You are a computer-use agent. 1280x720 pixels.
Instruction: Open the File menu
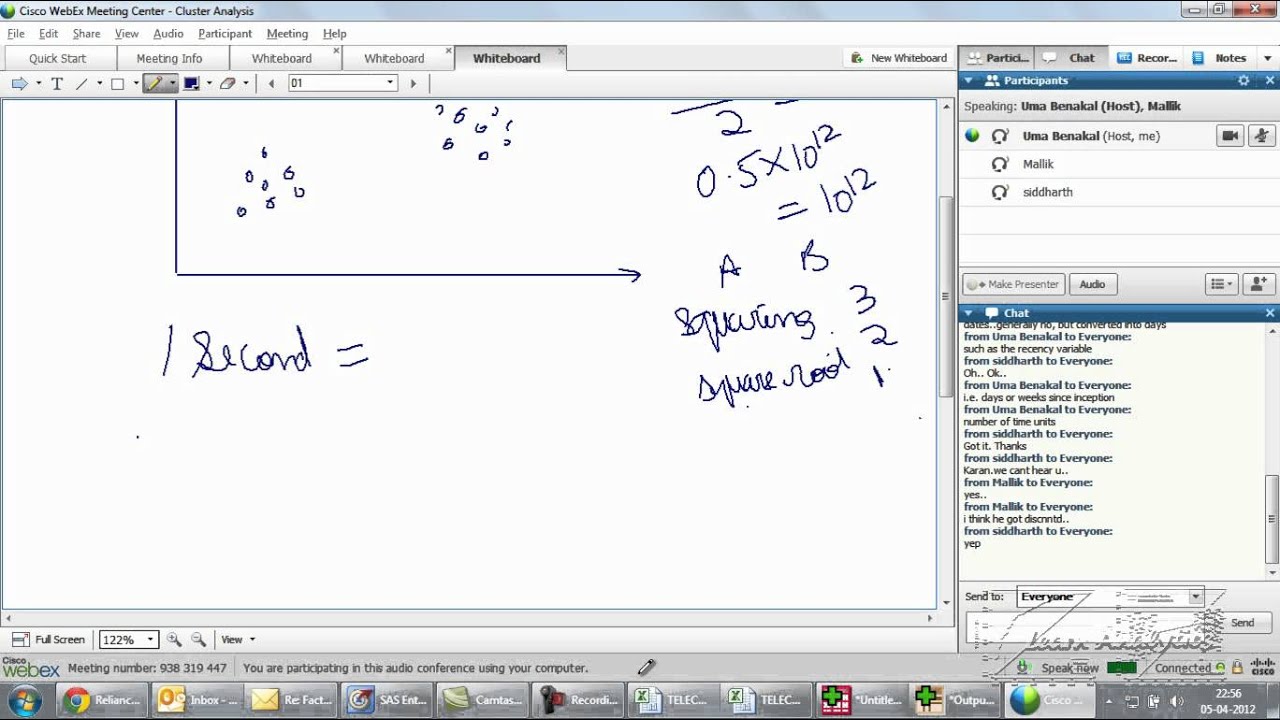coord(16,33)
